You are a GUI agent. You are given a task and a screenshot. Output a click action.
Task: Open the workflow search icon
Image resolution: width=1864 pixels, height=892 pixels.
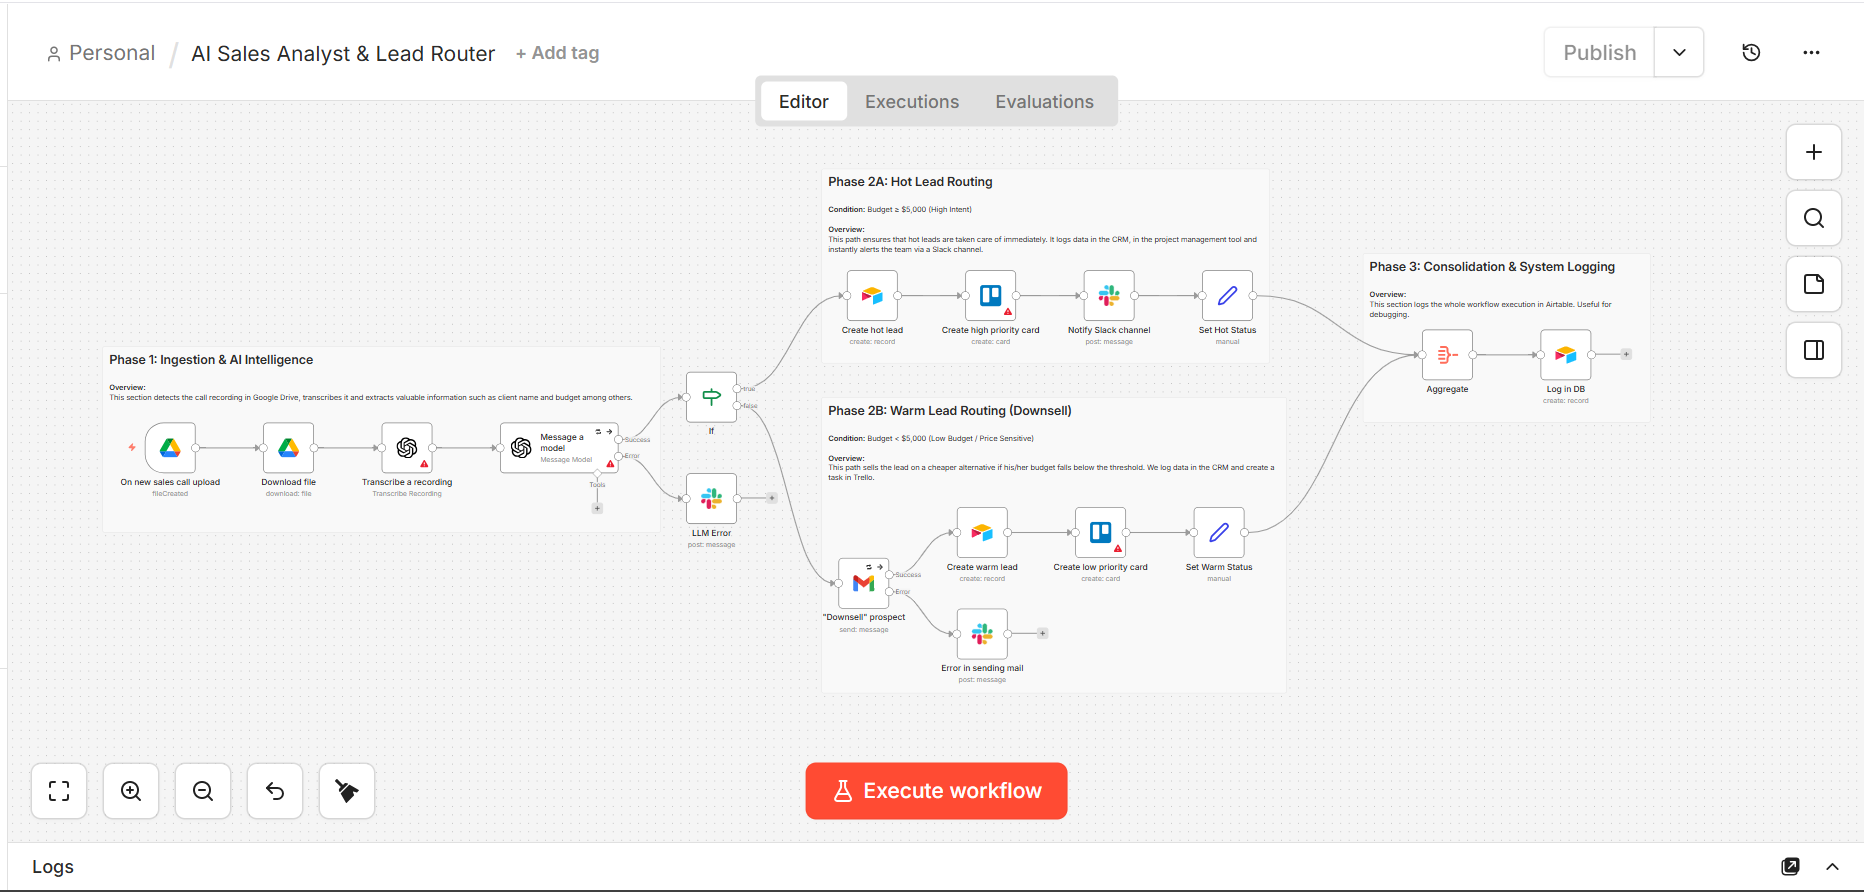point(1813,218)
